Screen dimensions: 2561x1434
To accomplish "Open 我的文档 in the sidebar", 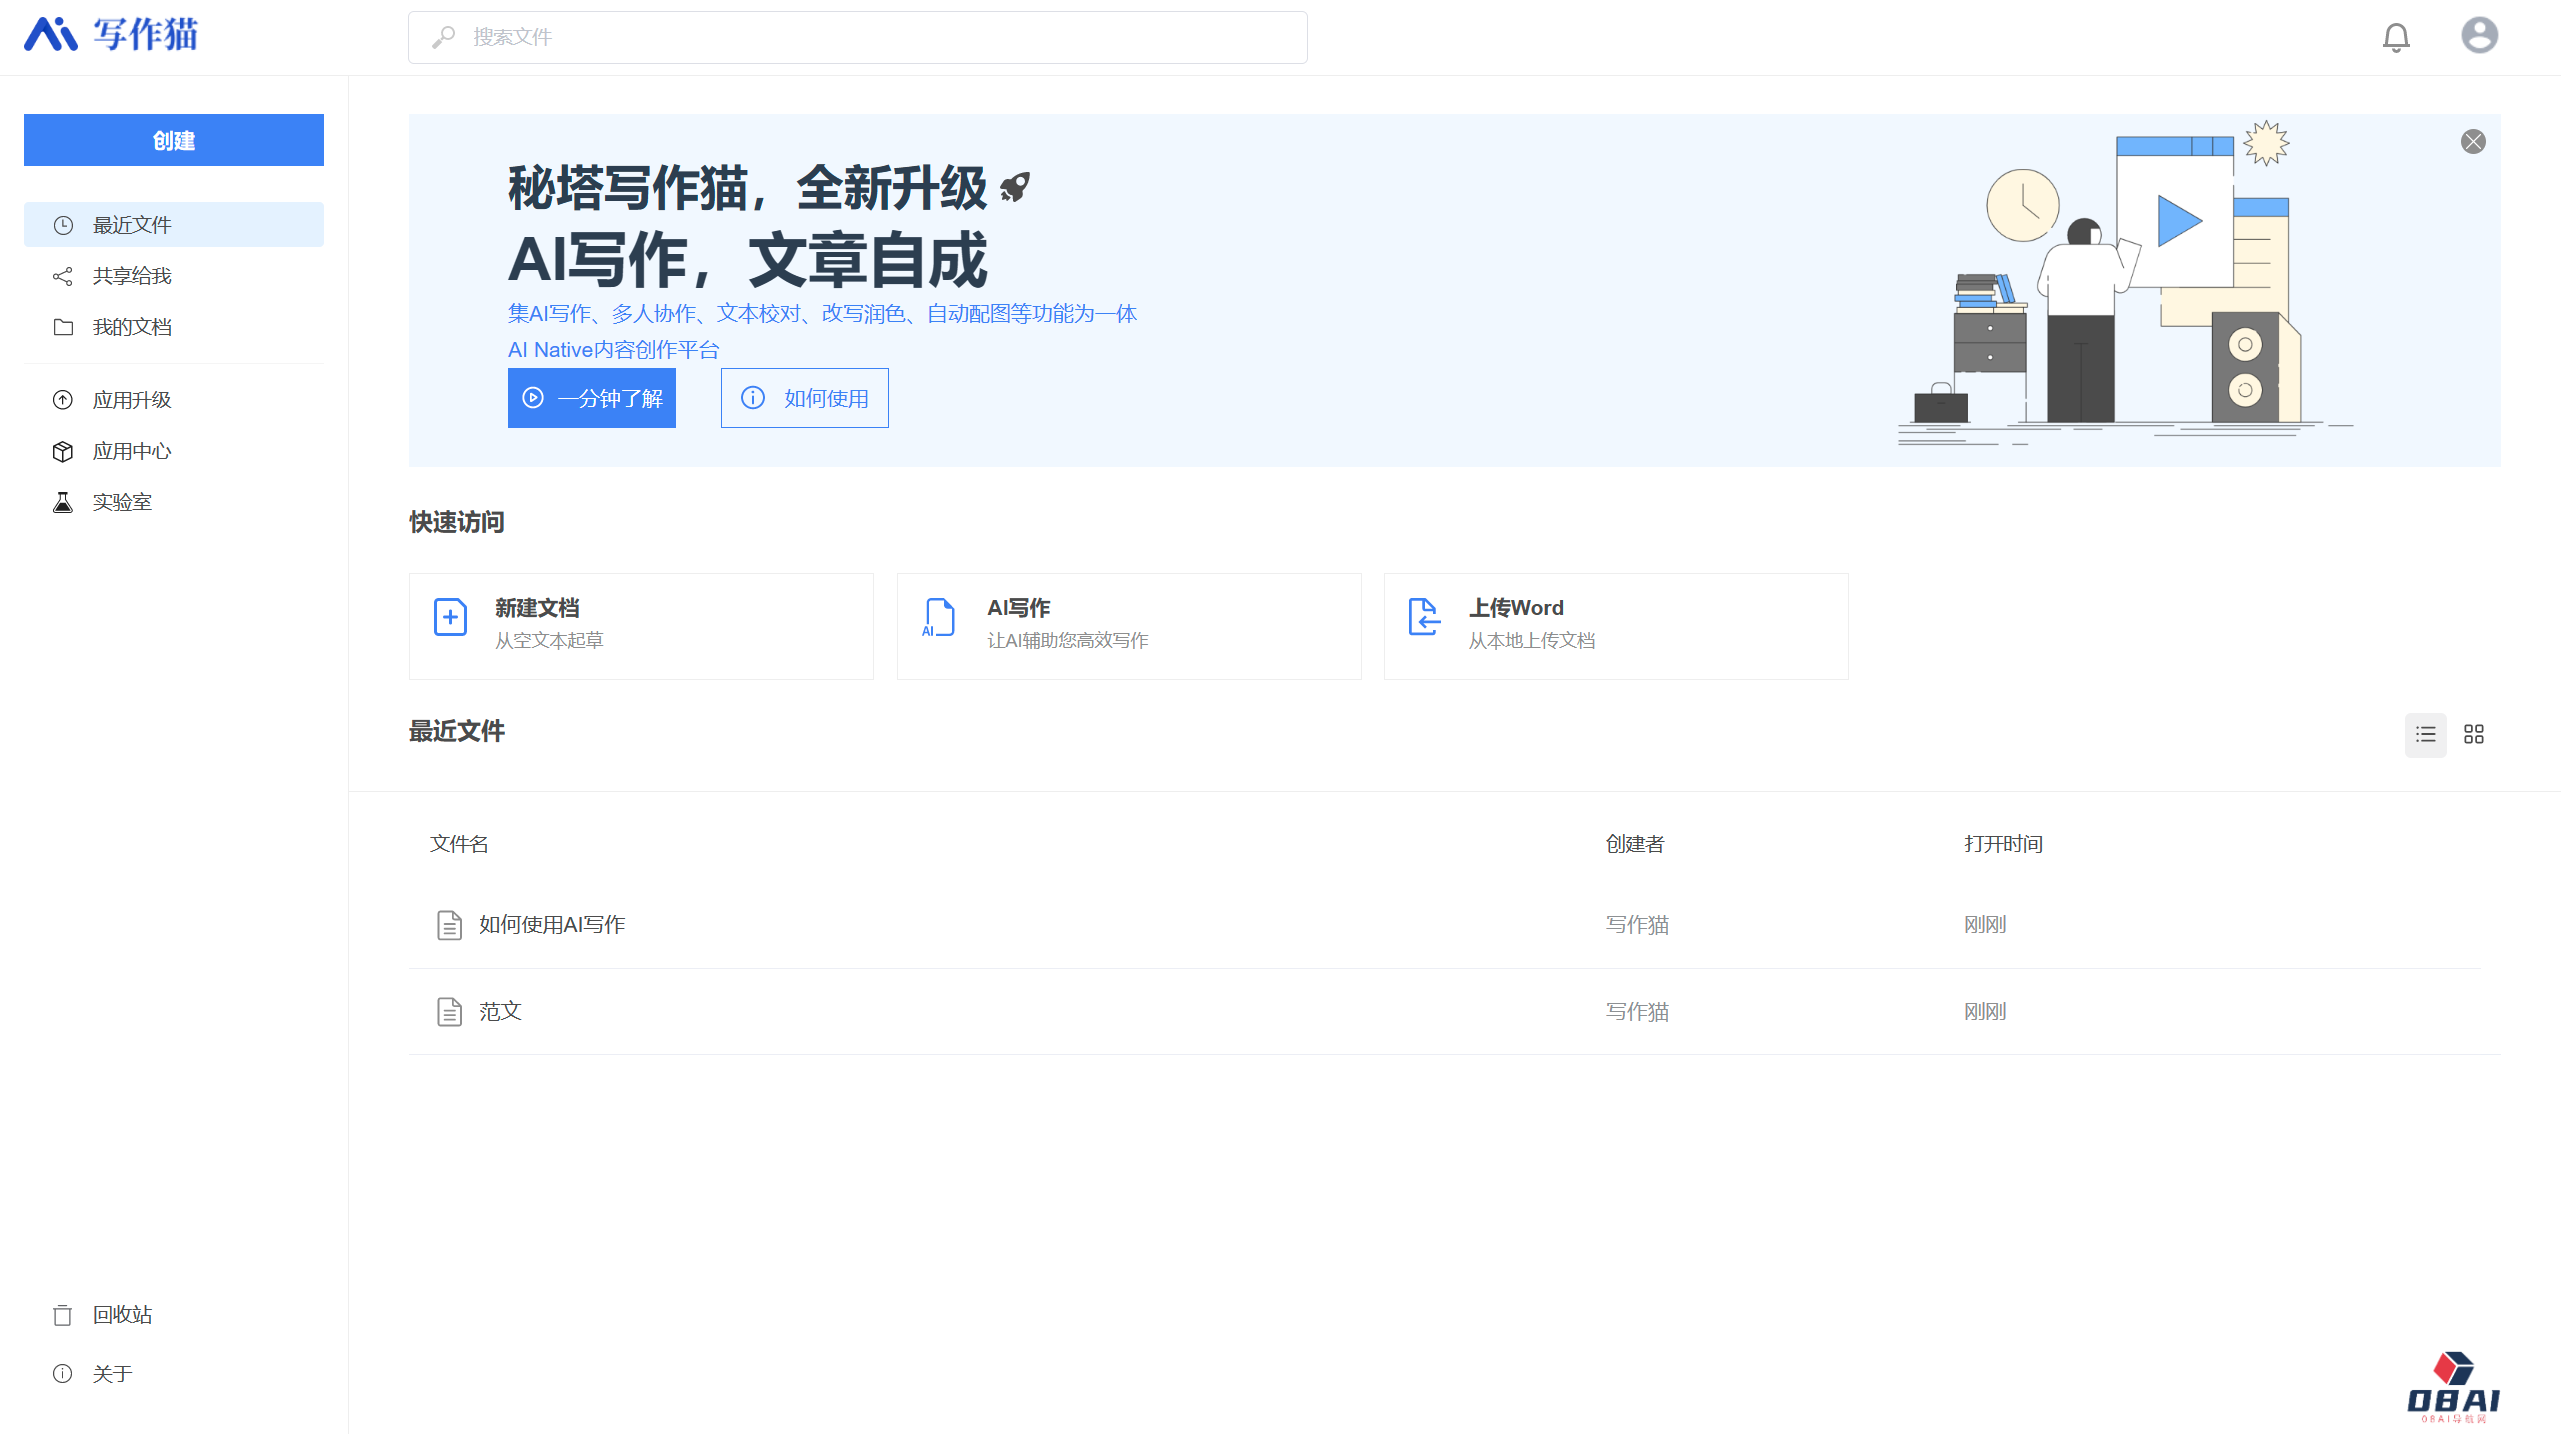I will [x=174, y=327].
